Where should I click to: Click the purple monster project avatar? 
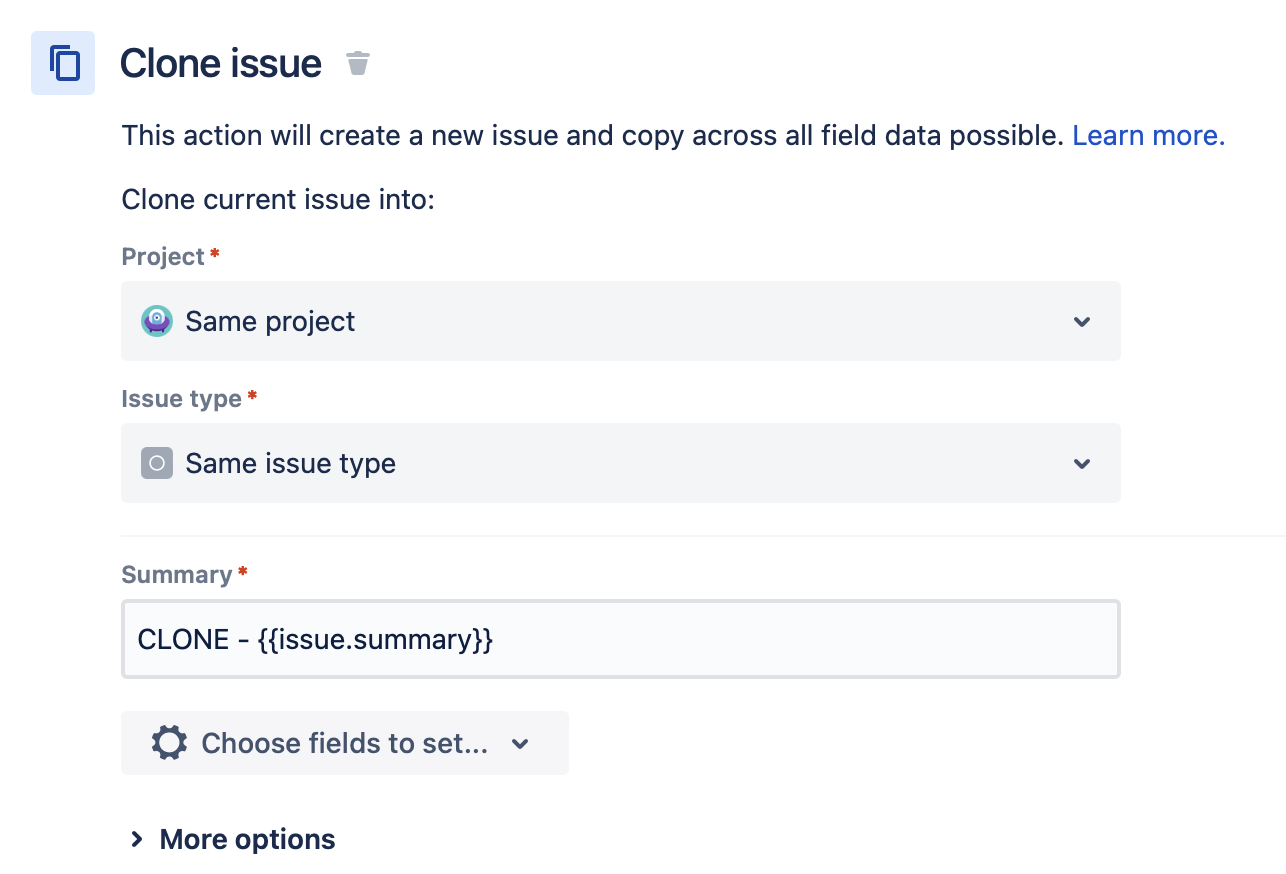157,321
